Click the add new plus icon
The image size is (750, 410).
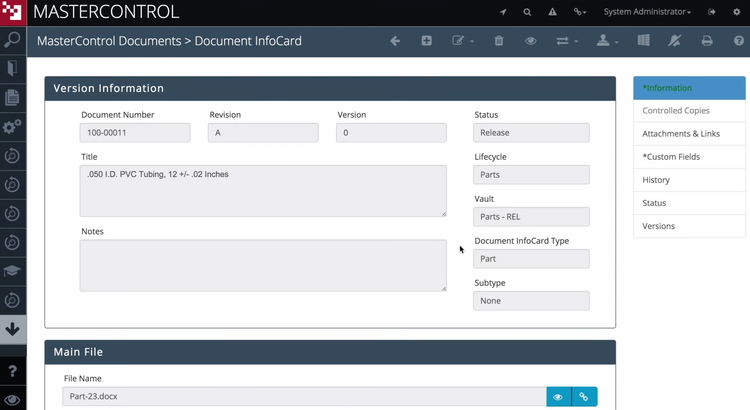pos(427,41)
